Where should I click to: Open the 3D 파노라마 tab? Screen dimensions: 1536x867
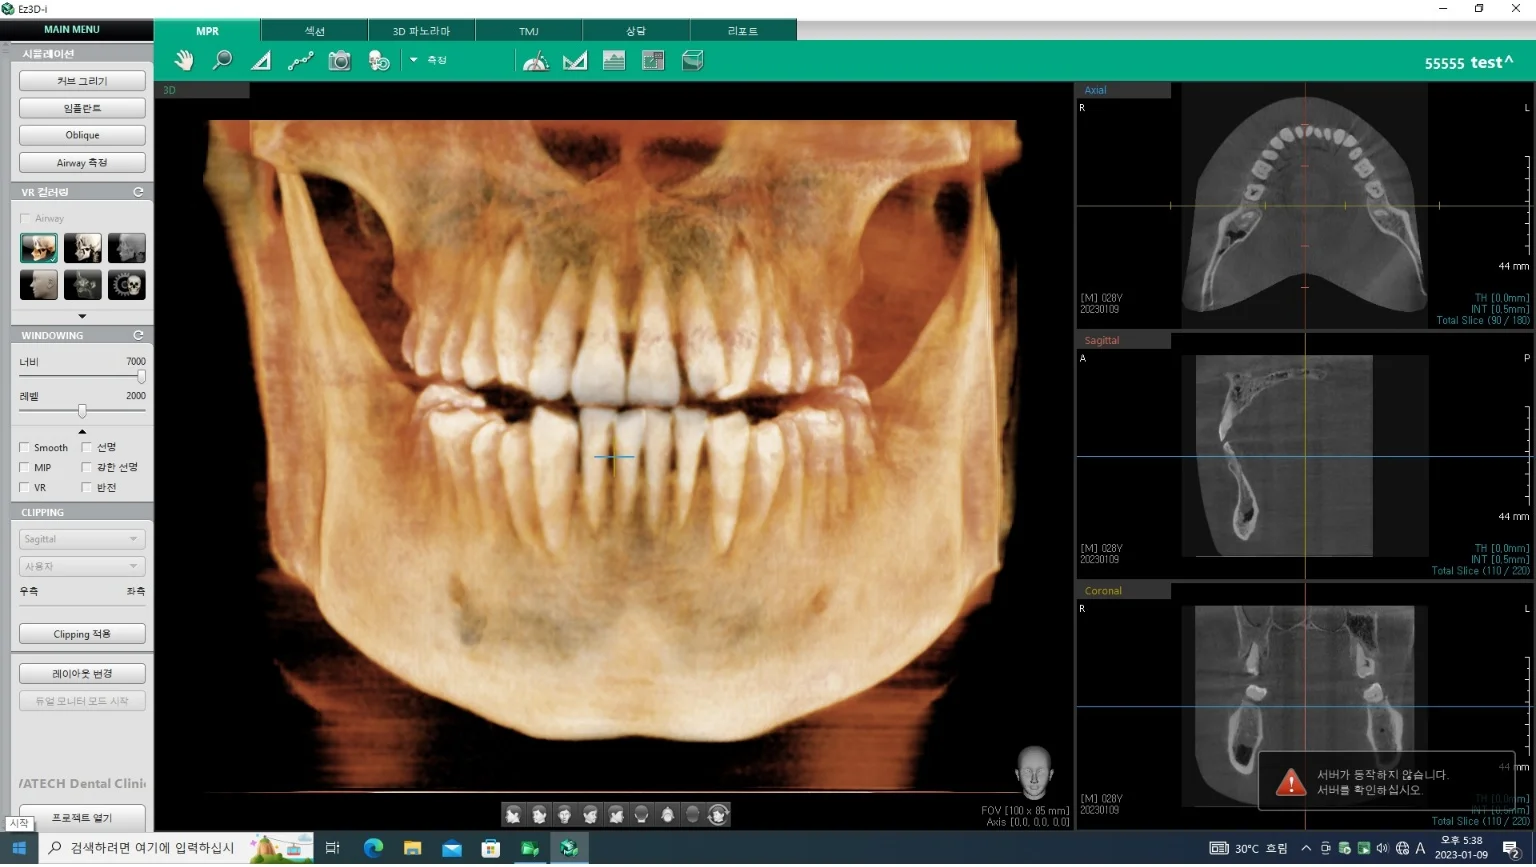point(421,31)
